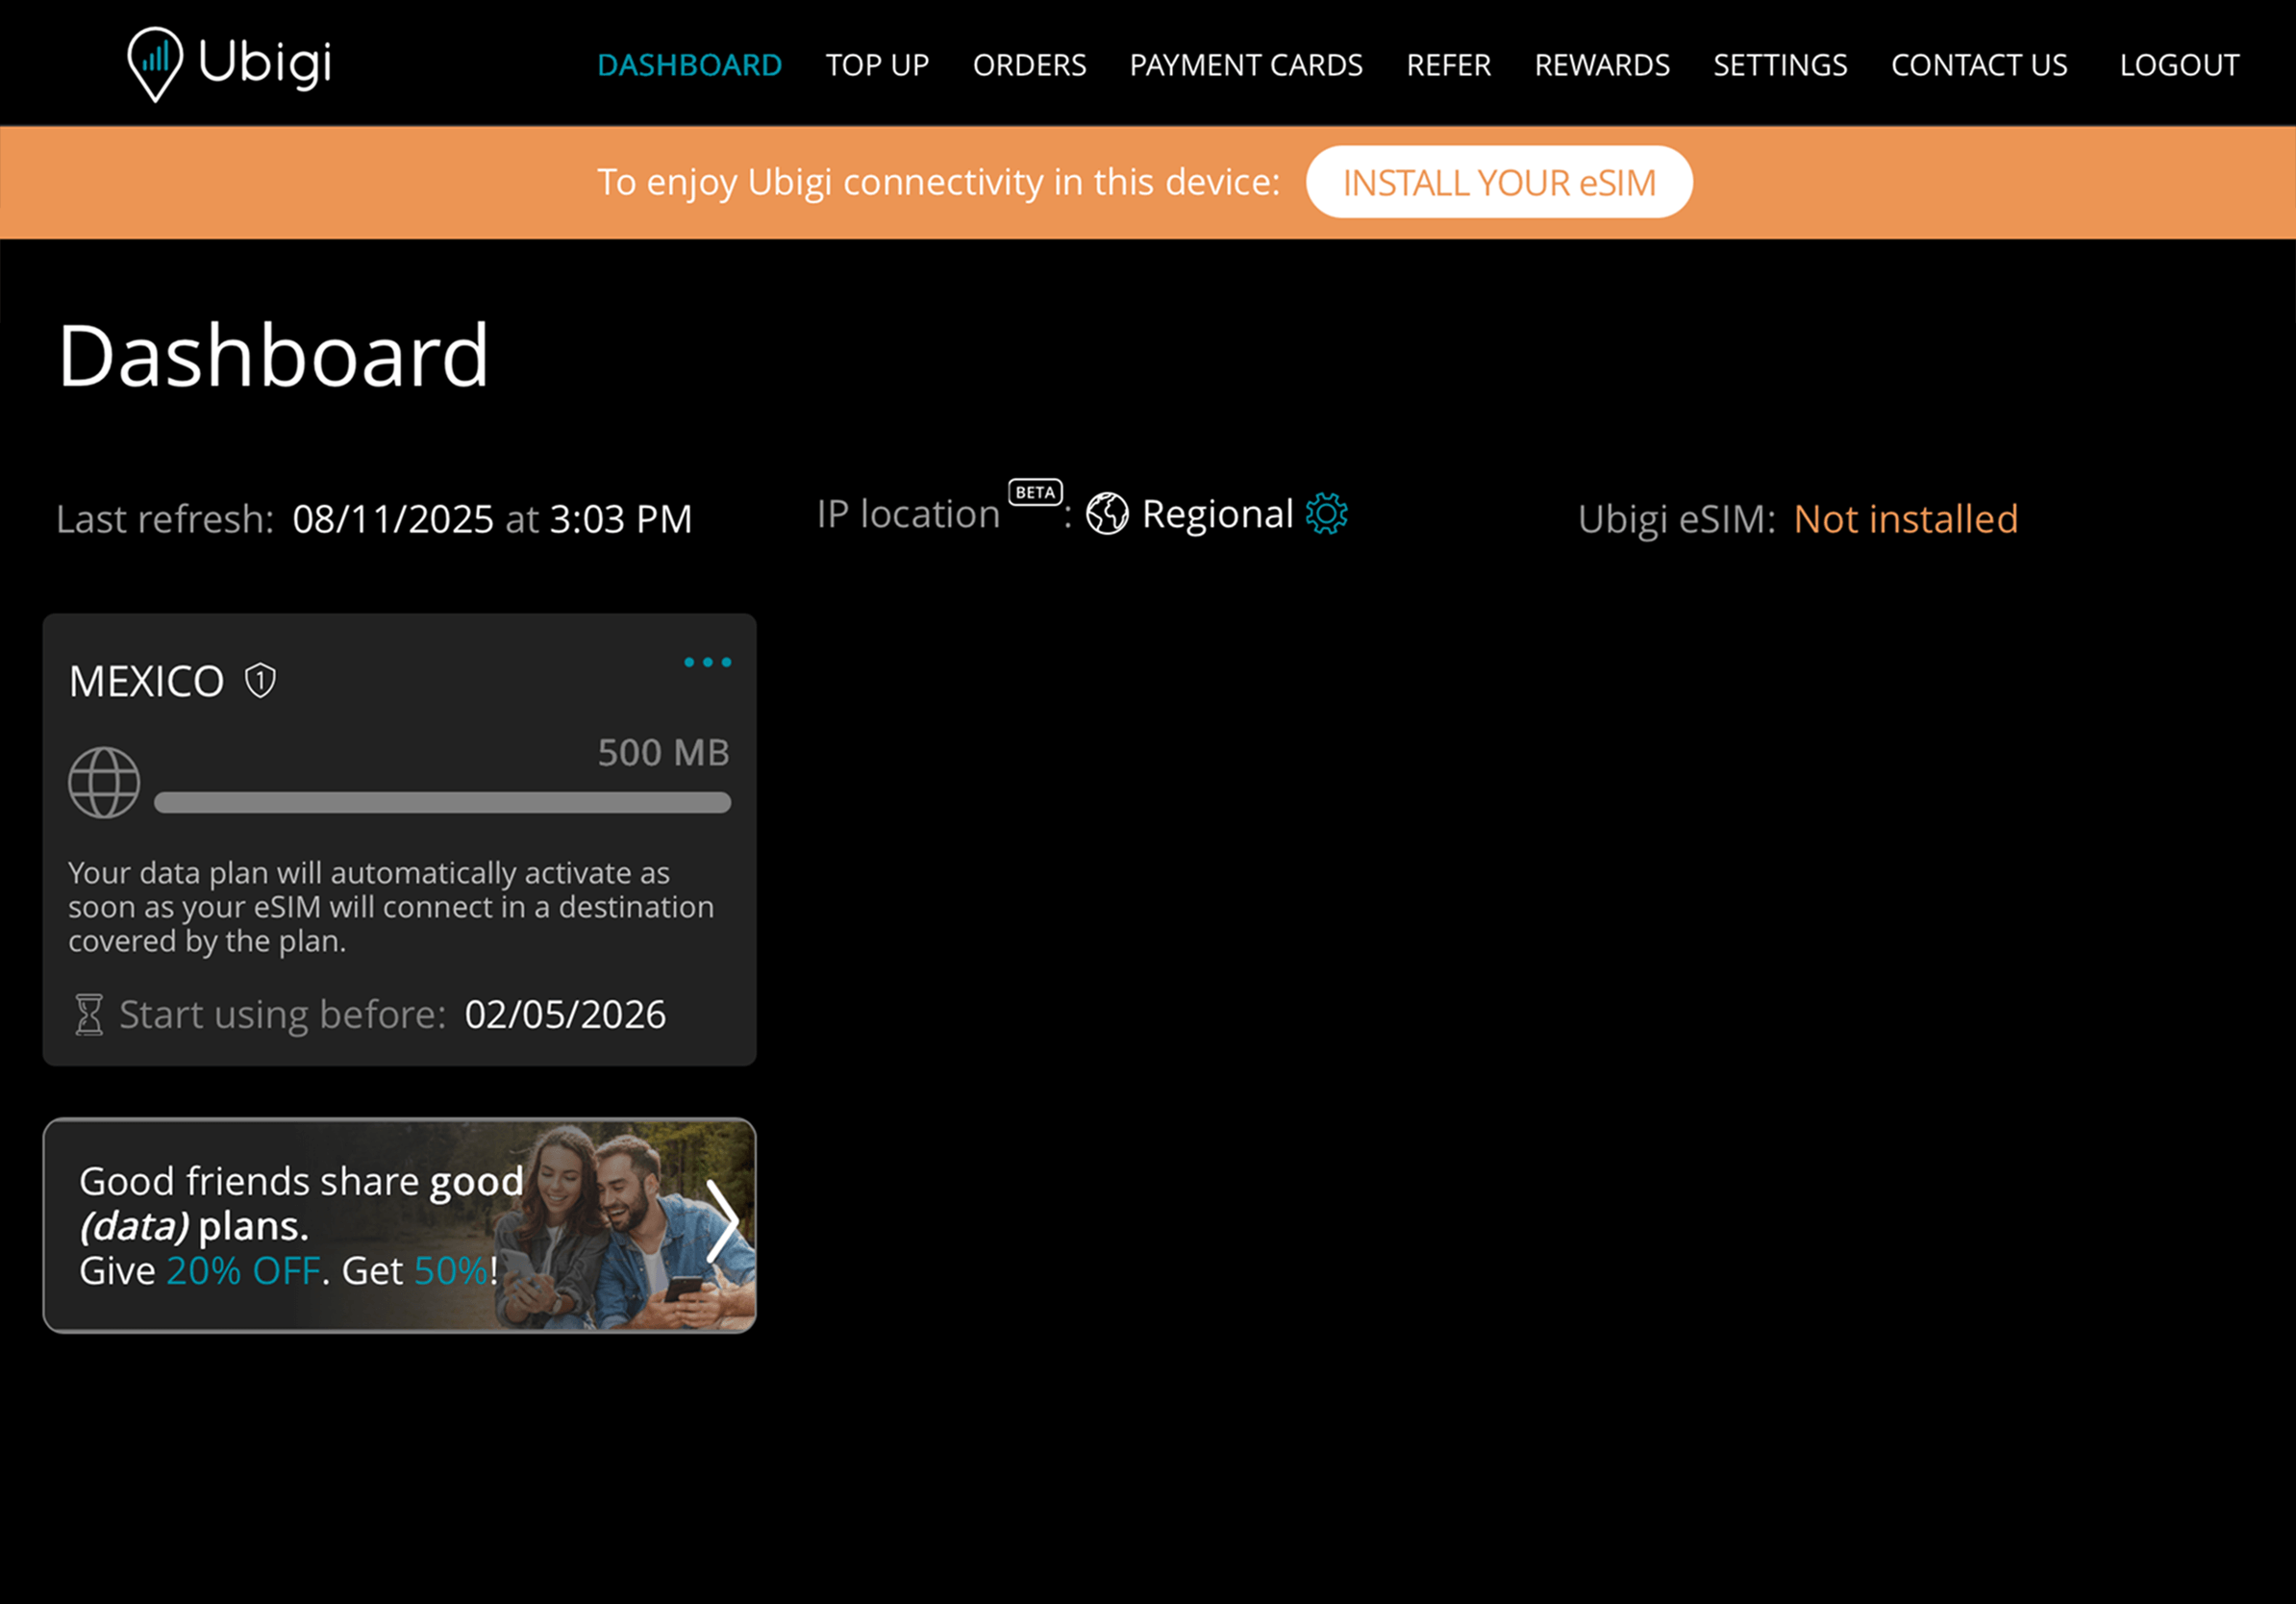The width and height of the screenshot is (2296, 1604).
Task: Click the date 02/05/2026
Action: pos(565,1014)
